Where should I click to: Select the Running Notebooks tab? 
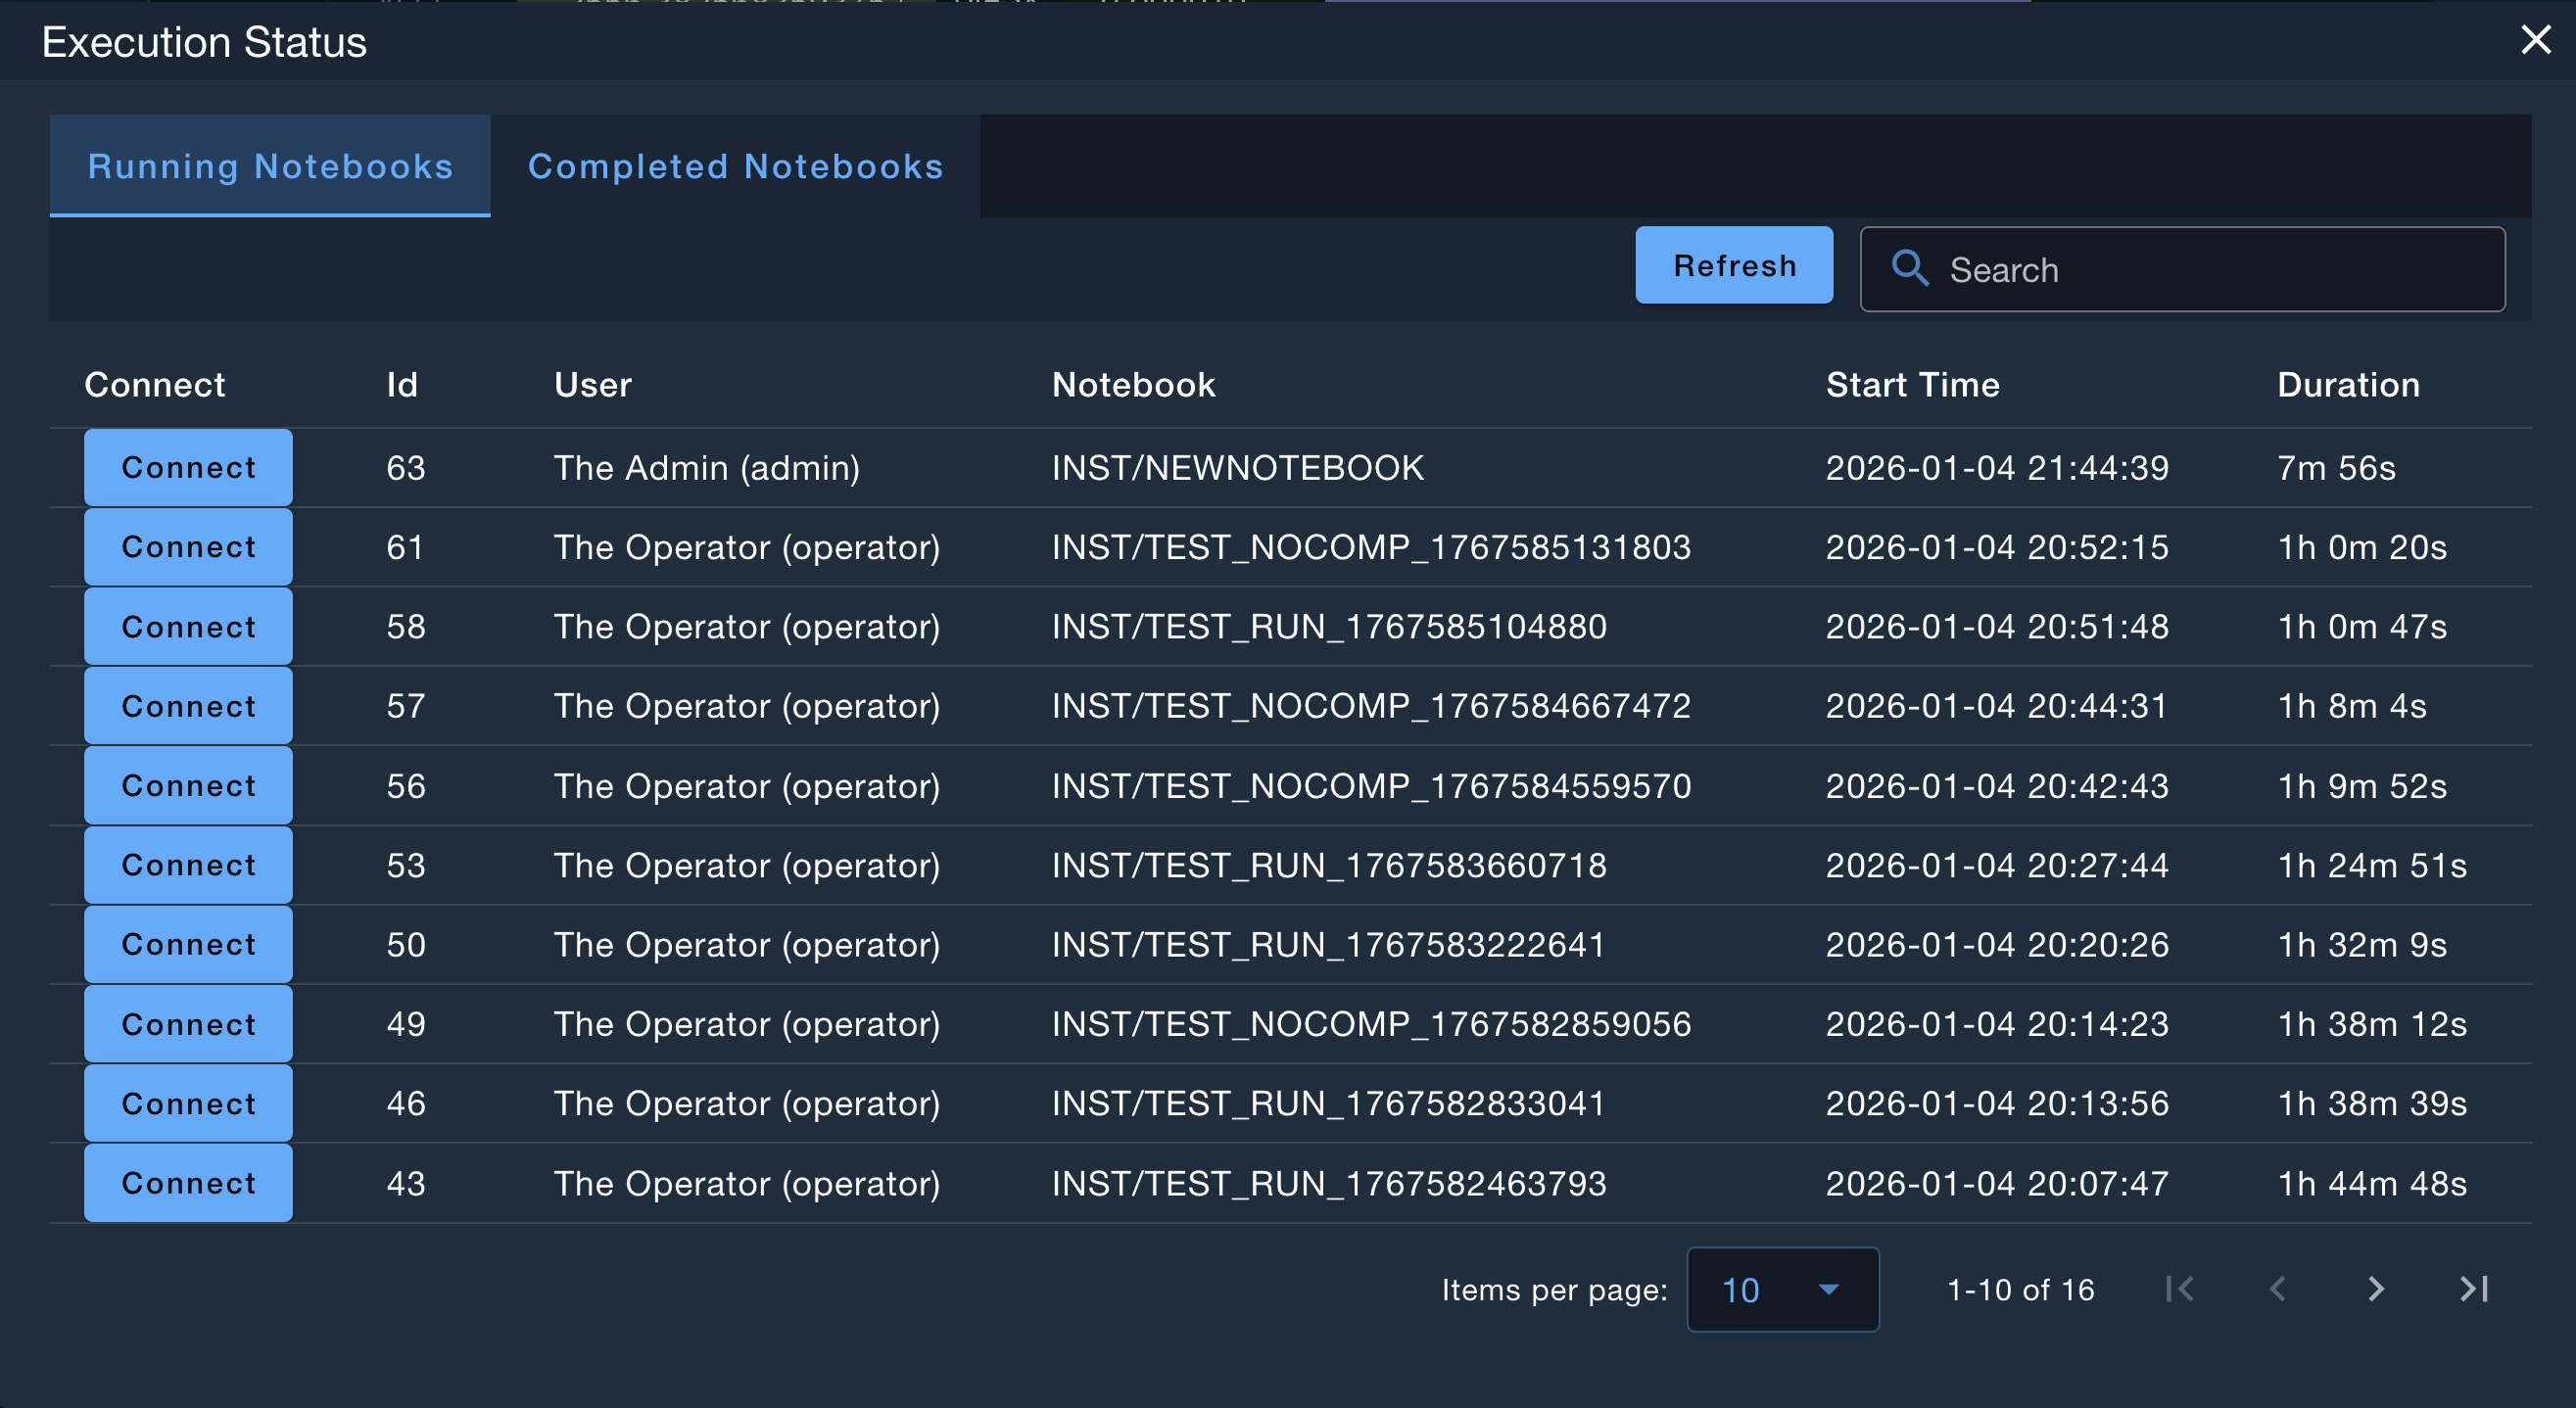[x=270, y=166]
